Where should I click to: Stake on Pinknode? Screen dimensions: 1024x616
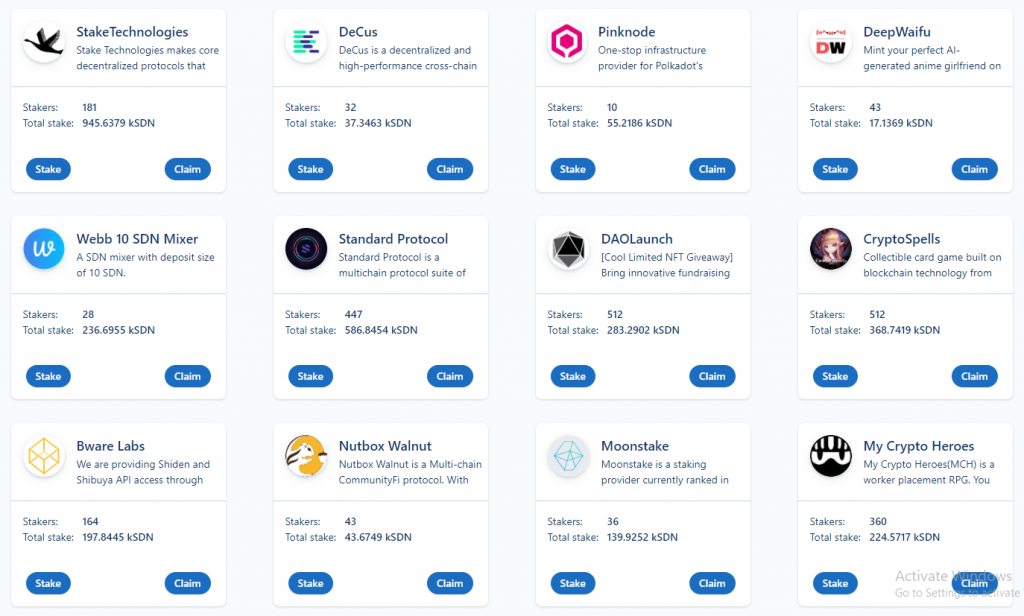tap(573, 169)
